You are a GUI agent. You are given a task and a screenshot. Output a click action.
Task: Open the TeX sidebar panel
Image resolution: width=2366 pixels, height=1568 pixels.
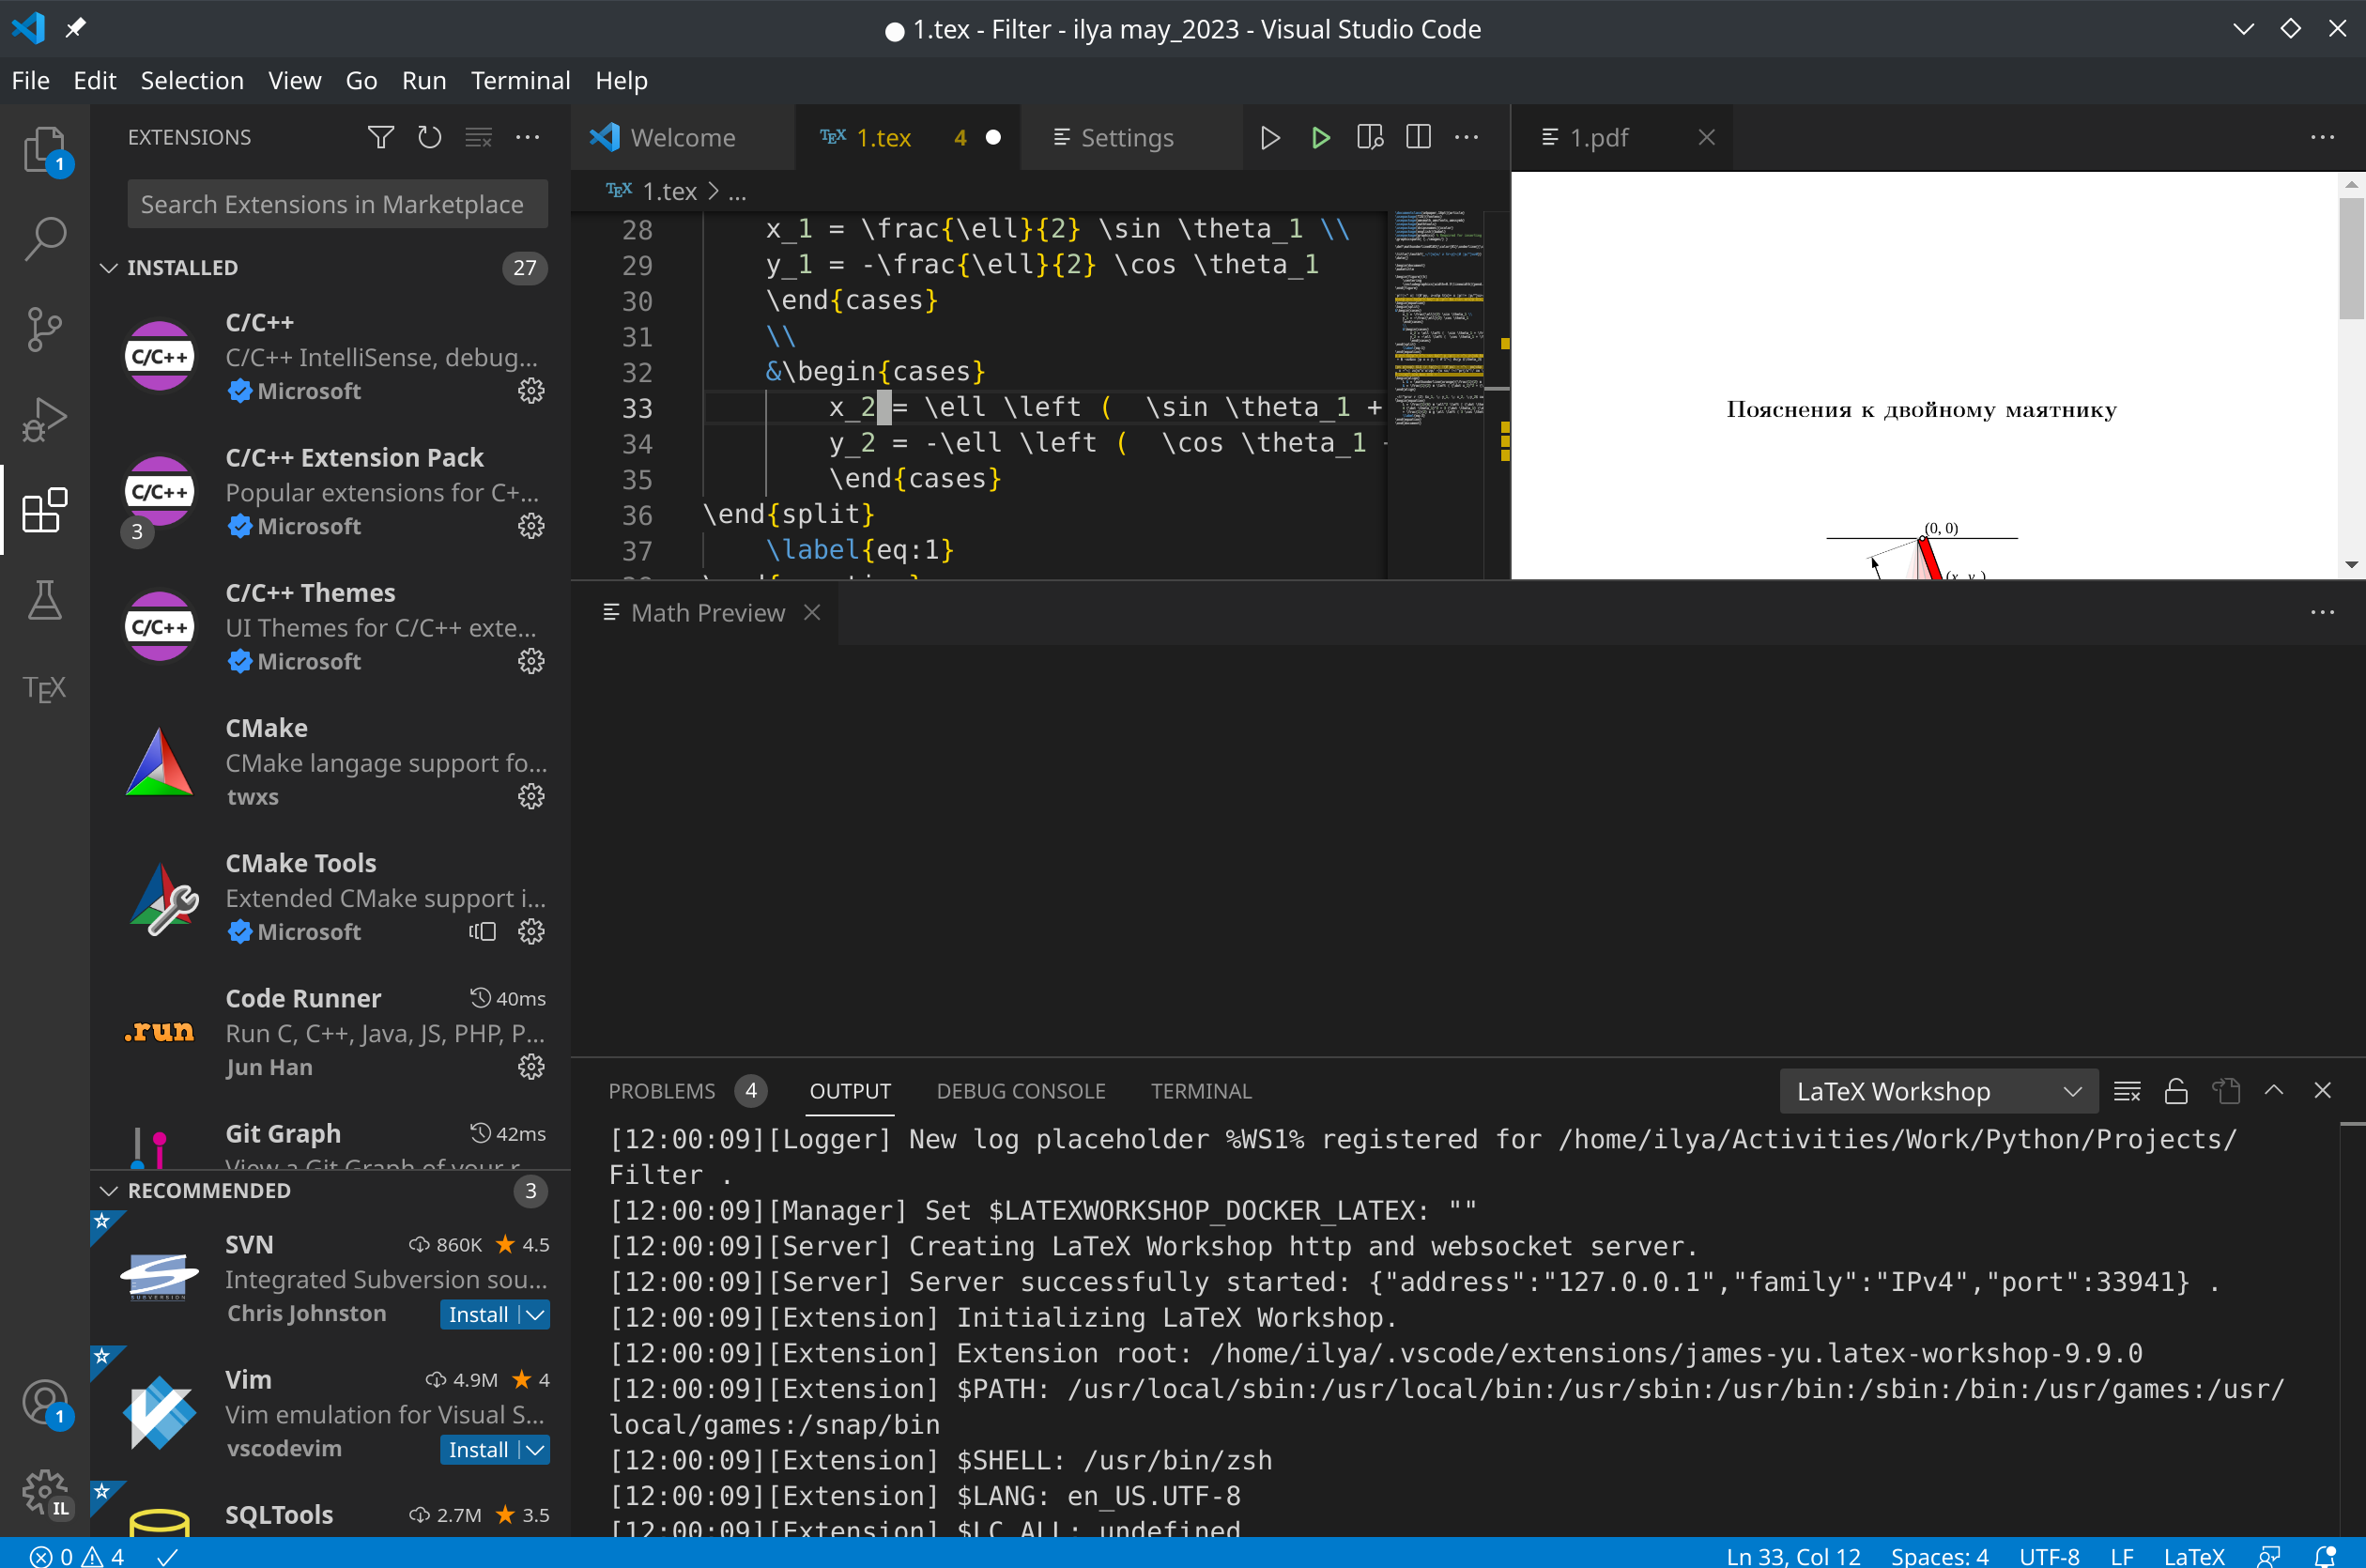[44, 687]
